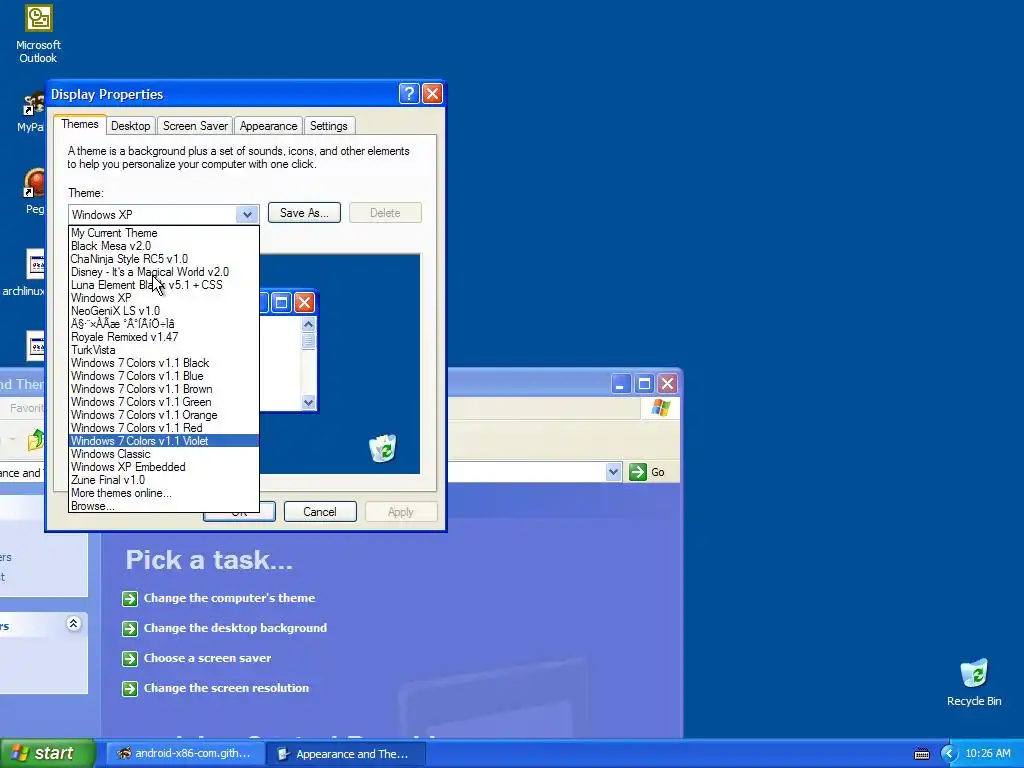Viewport: 1024px width, 768px height.
Task: Open Choose a screen saver task
Action: click(207, 658)
